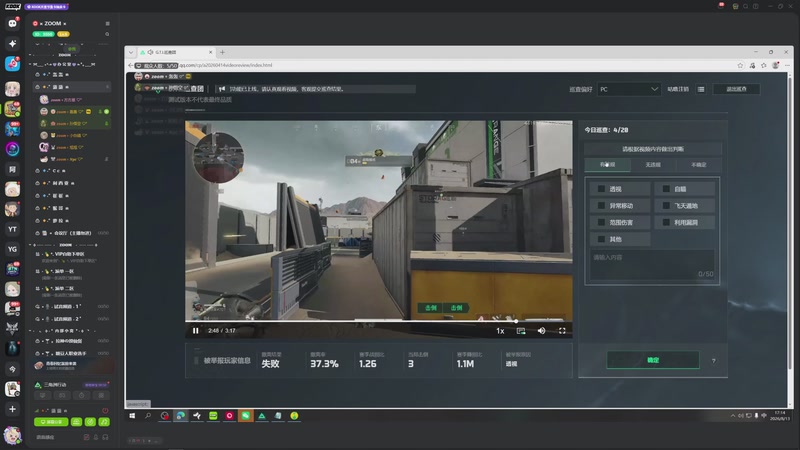The height and width of the screenshot is (450, 800).
Task: Change playback speed 1x
Action: tap(500, 331)
